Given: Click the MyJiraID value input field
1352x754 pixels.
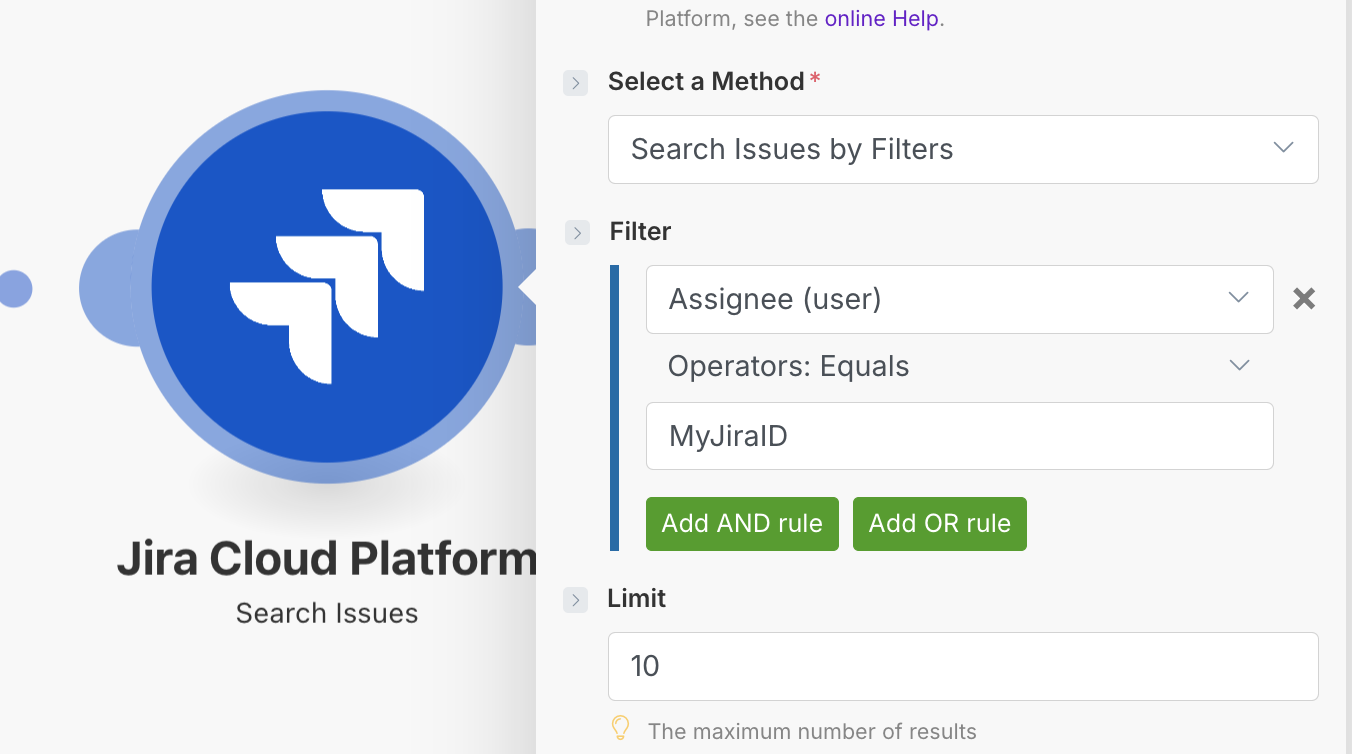Looking at the screenshot, I should [959, 436].
